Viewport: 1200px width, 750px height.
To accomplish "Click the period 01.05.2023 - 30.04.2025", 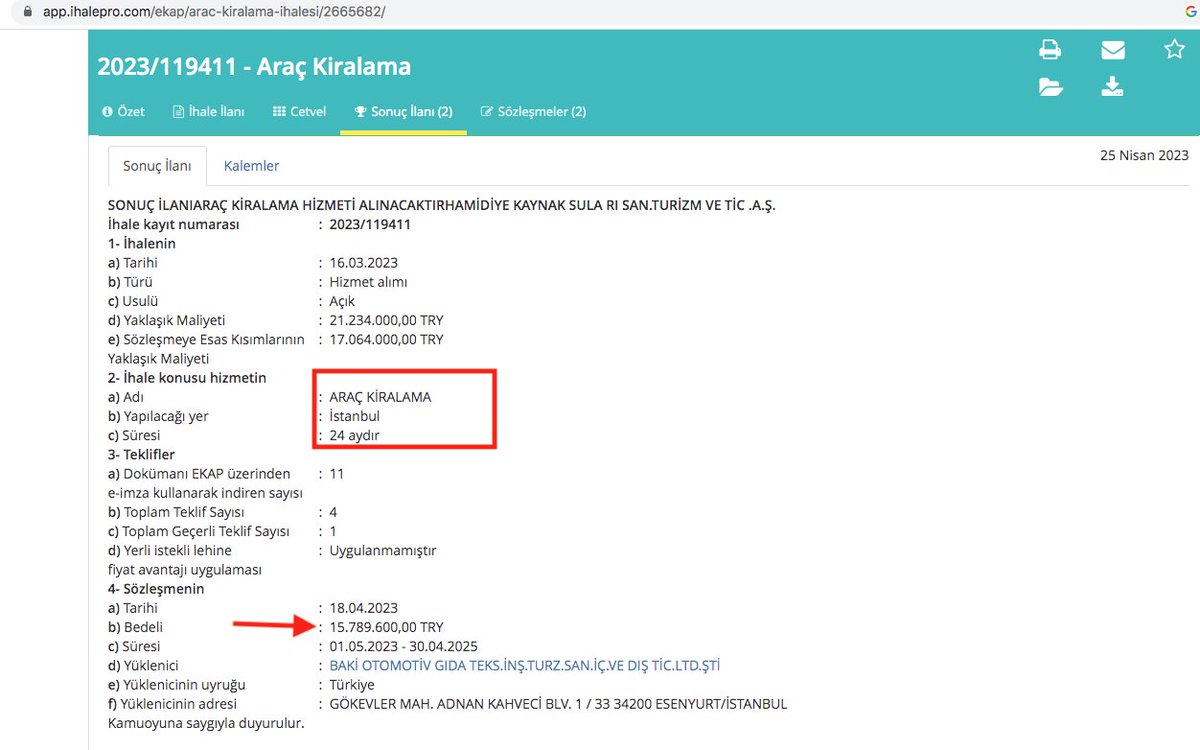I will click(x=405, y=646).
